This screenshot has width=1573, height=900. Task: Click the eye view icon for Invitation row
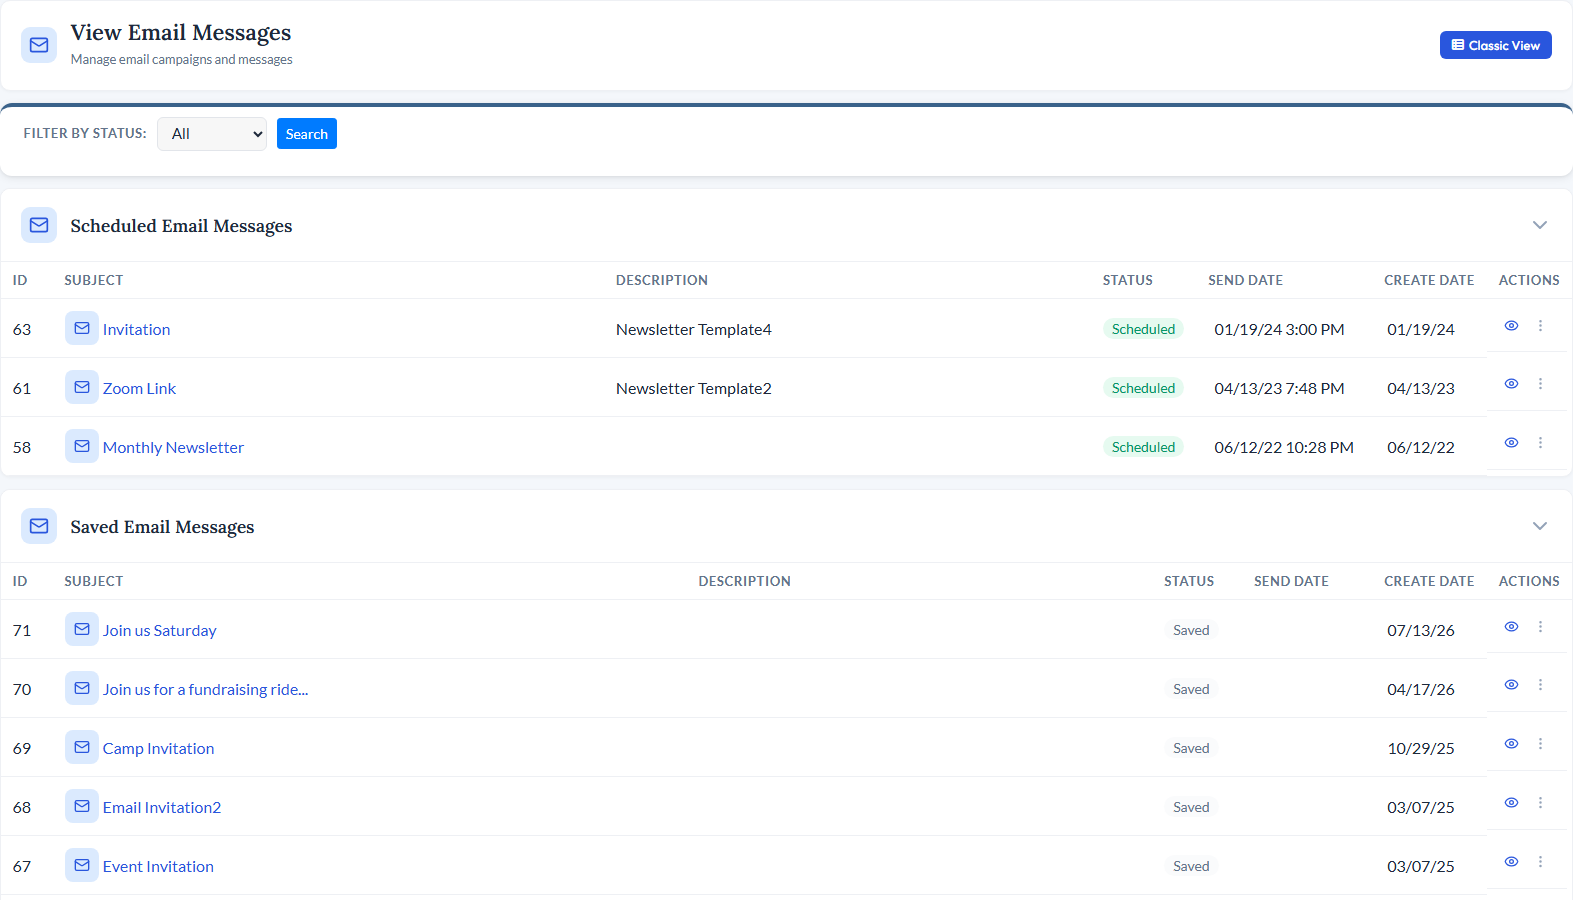[x=1511, y=326]
